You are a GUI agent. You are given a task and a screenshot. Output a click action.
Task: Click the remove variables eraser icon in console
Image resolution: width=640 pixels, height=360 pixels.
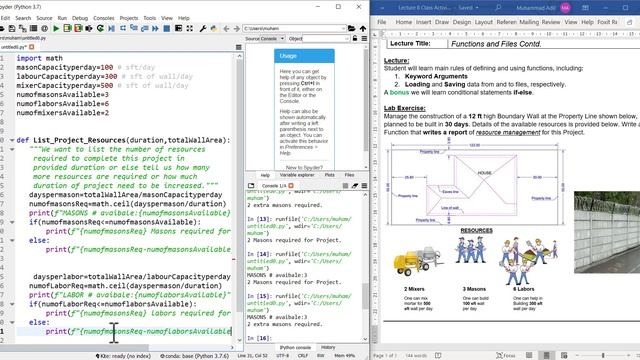[x=355, y=186]
